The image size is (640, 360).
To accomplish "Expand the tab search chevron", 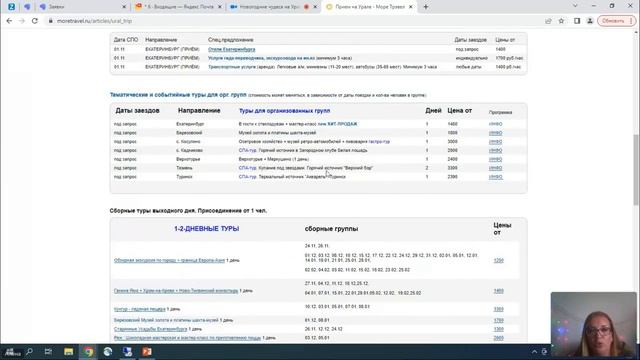I will tap(575, 6).
